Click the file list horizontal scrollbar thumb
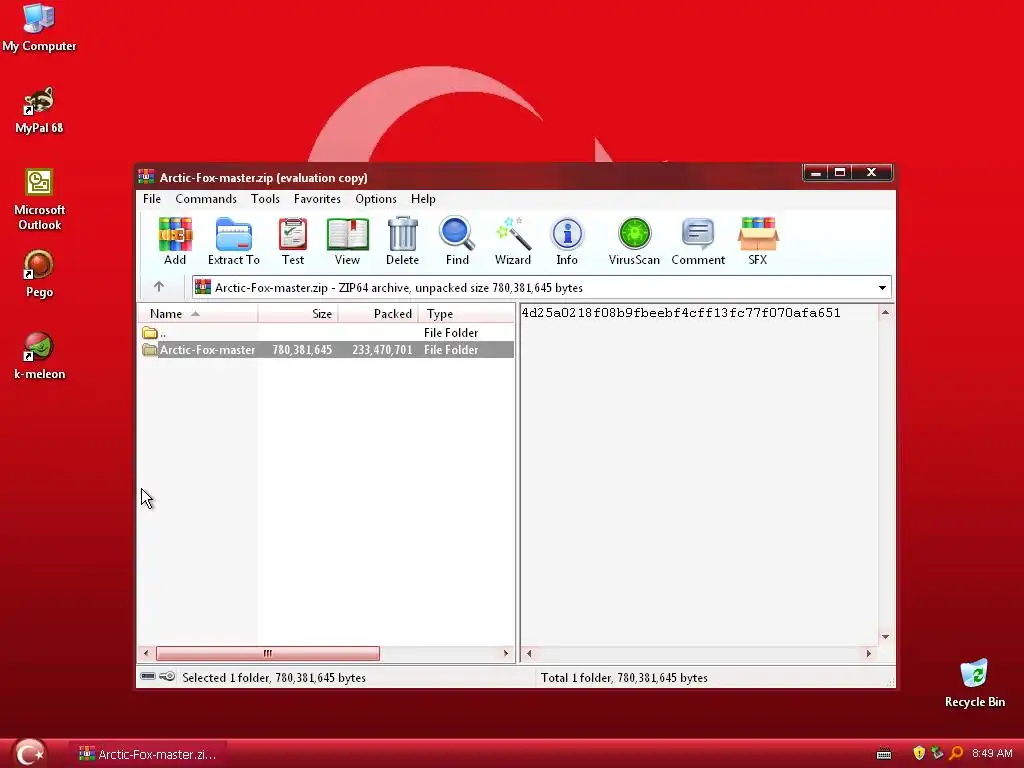Screen dimensions: 1024x768 268,653
